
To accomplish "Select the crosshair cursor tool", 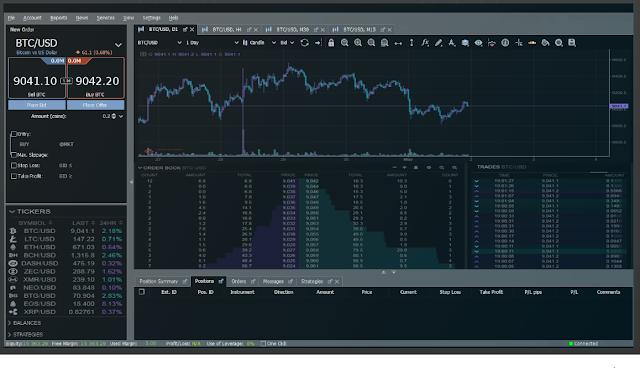I will [x=519, y=43].
